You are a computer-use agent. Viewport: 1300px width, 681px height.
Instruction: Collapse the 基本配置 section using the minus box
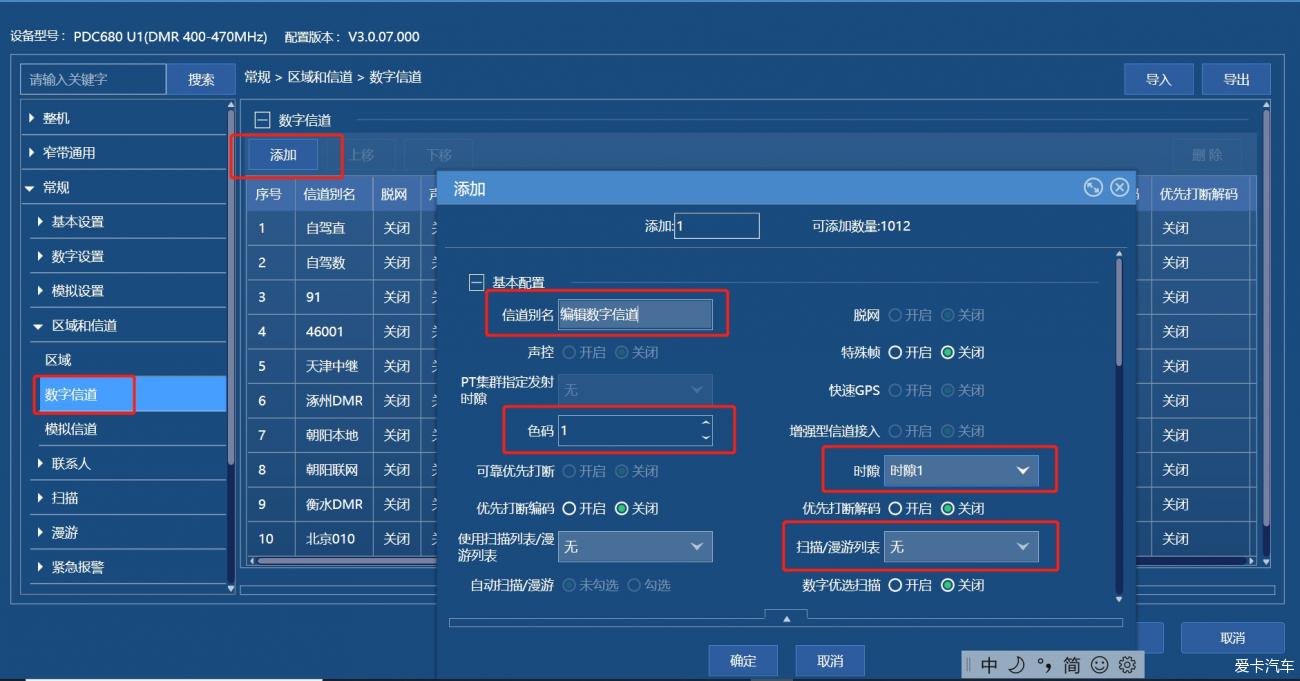click(x=476, y=283)
